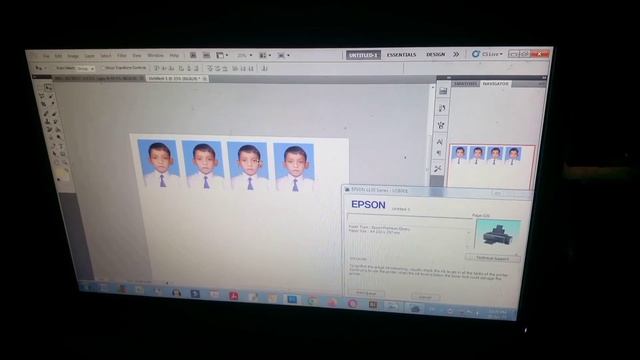Open the Filter menu
This screenshot has width=640, height=360.
tap(122, 56)
